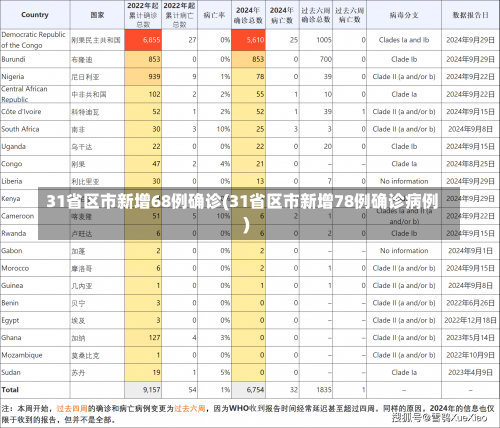Image resolution: width=500 pixels, height=428 pixels.
Task: Click the "布隆迪" Chinese name cell
Action: tap(97, 59)
